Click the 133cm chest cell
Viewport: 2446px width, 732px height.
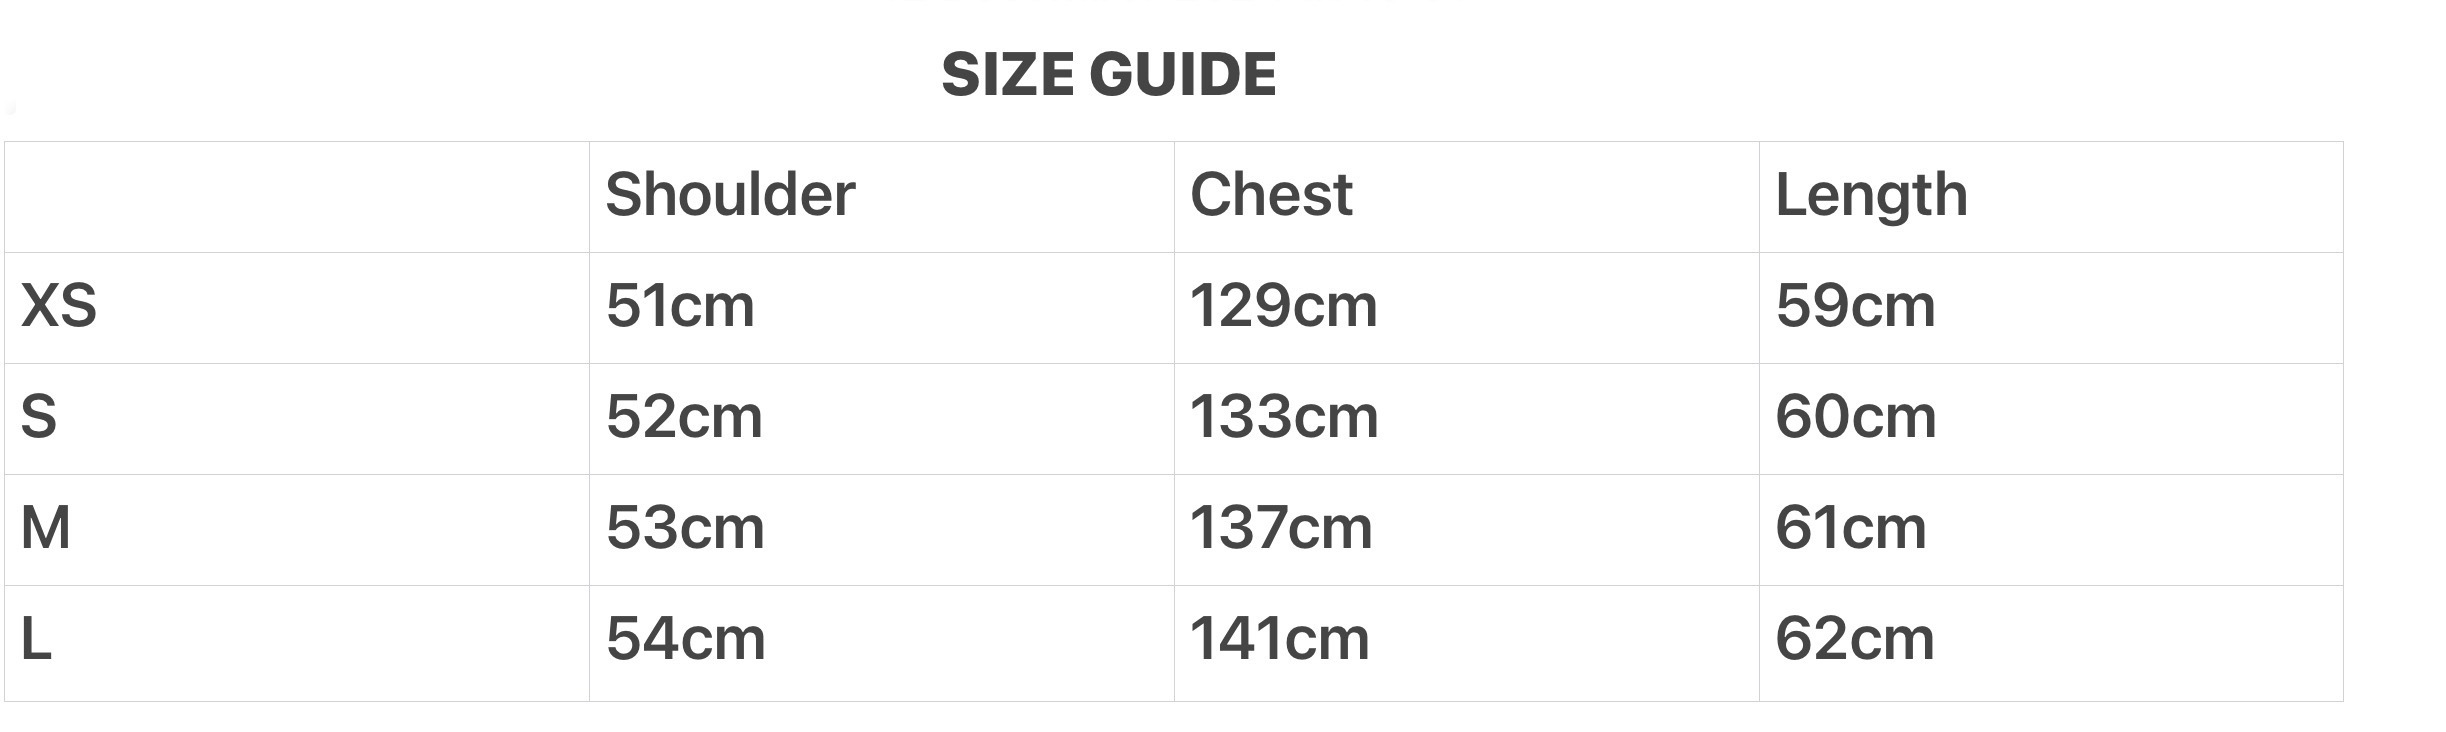pyautogui.click(x=1283, y=416)
